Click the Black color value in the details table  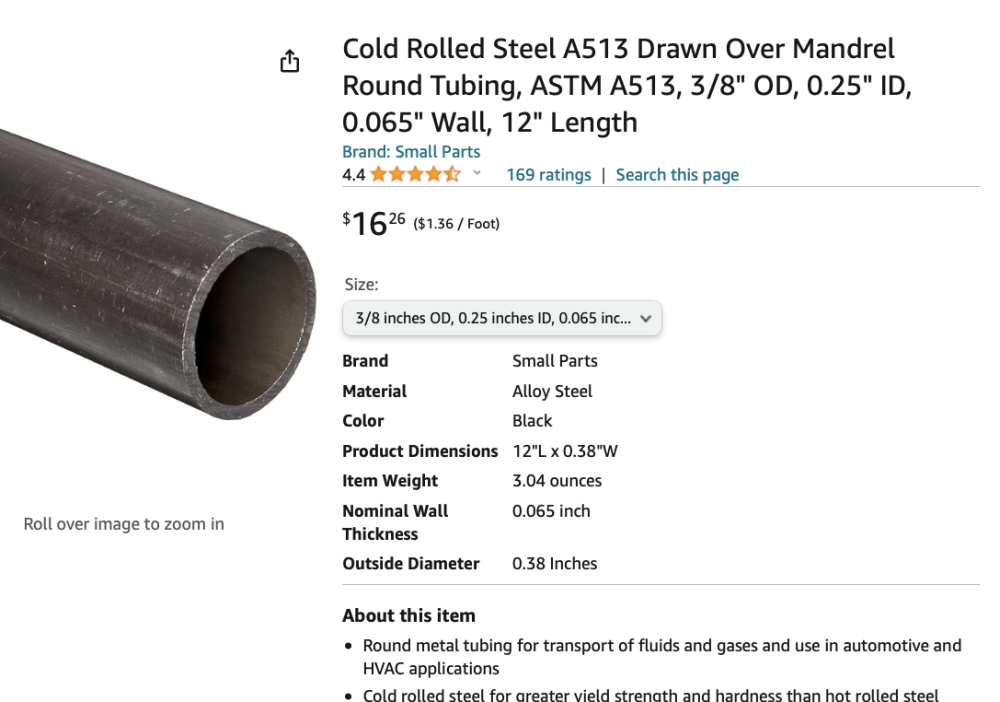pos(532,421)
